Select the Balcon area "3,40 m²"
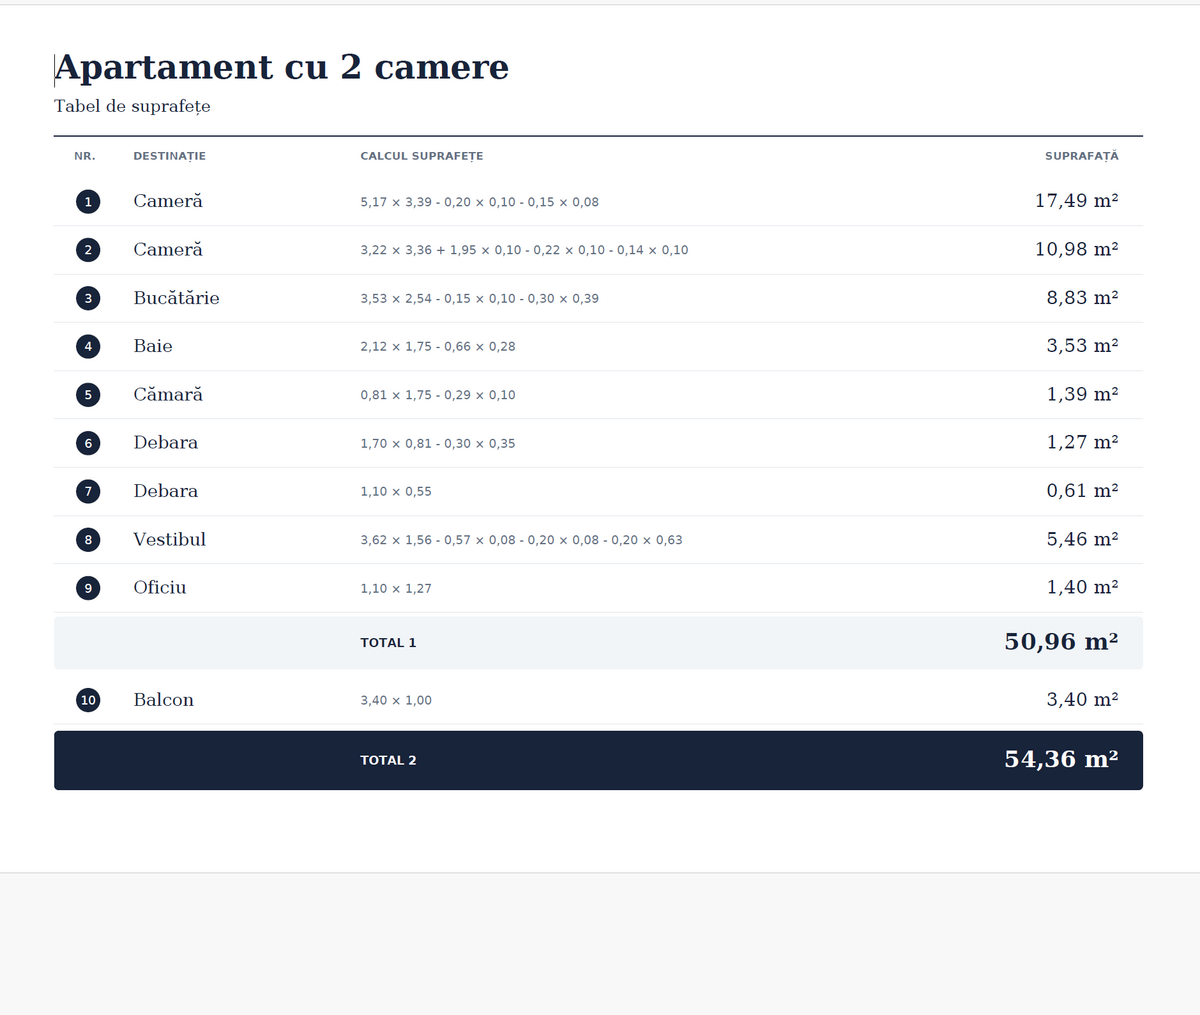This screenshot has width=1200, height=1015. pyautogui.click(x=1083, y=700)
